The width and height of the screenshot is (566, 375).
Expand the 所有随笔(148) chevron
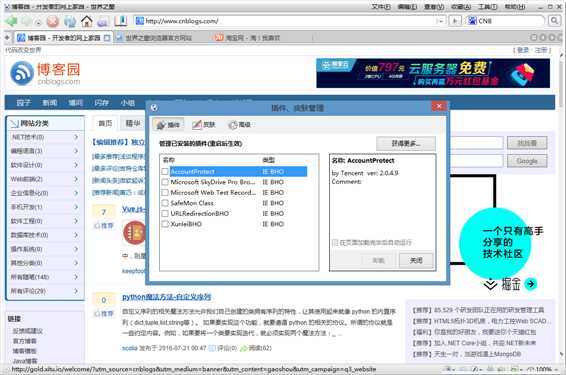coord(76,277)
